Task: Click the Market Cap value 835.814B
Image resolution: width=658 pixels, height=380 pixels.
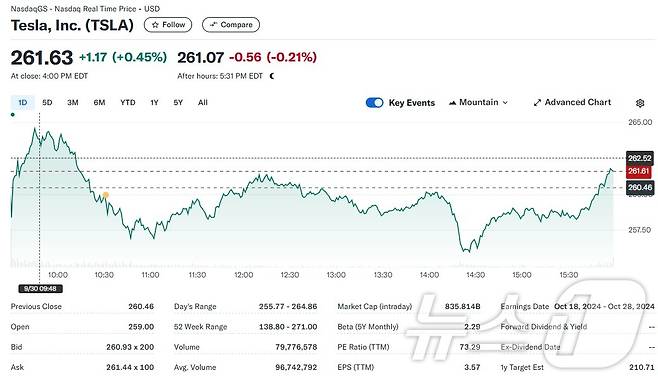Action: (x=462, y=306)
